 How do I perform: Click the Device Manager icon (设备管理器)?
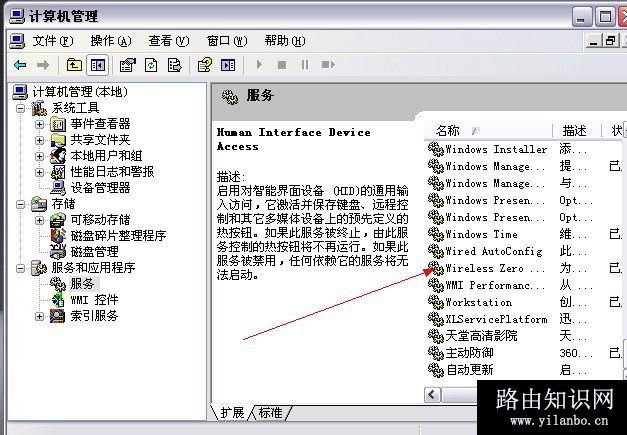tap(58, 188)
